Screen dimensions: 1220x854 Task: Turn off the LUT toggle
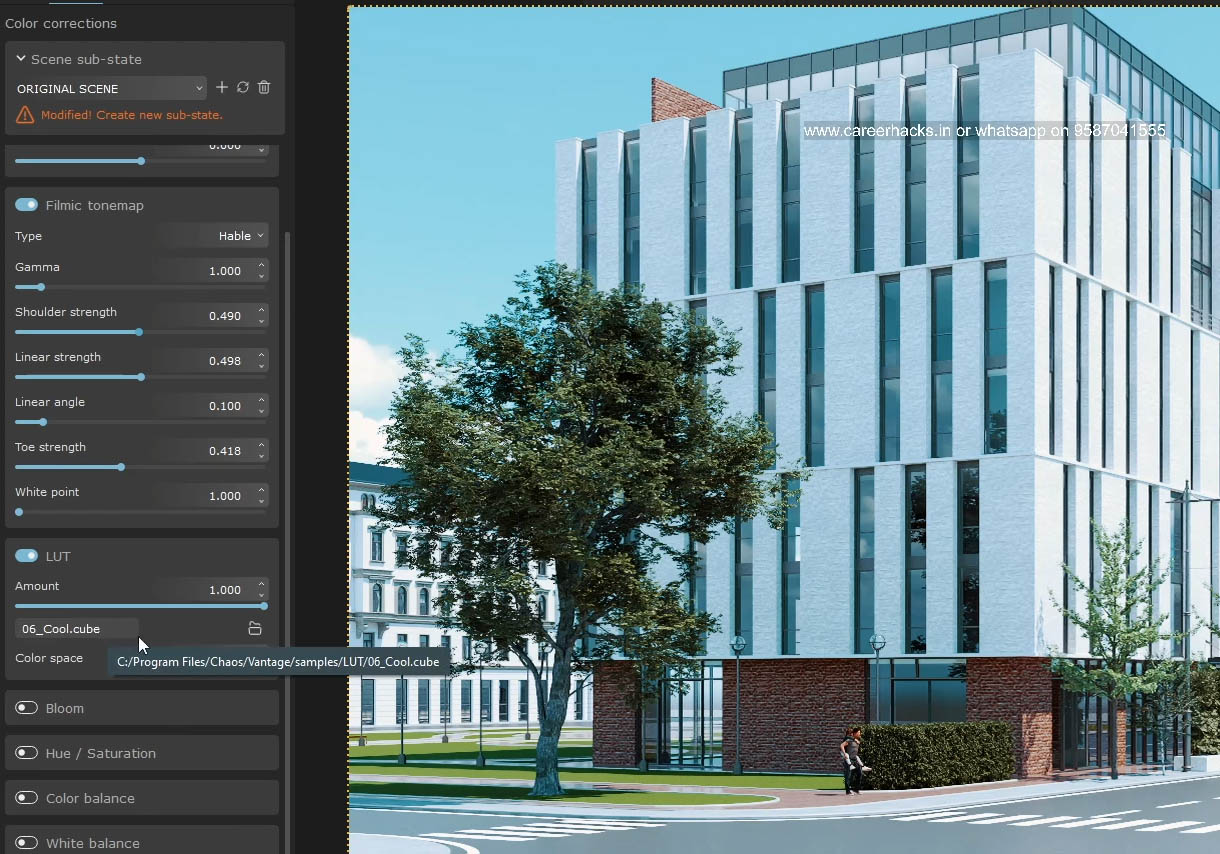26,556
